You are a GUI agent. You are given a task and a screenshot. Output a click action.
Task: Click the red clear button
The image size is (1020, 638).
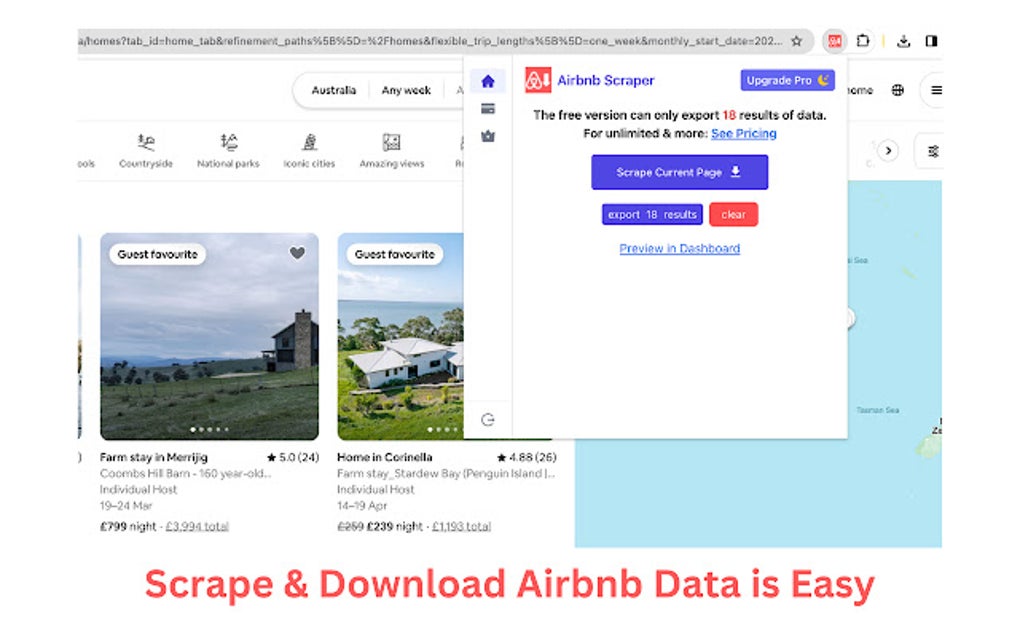tap(733, 215)
